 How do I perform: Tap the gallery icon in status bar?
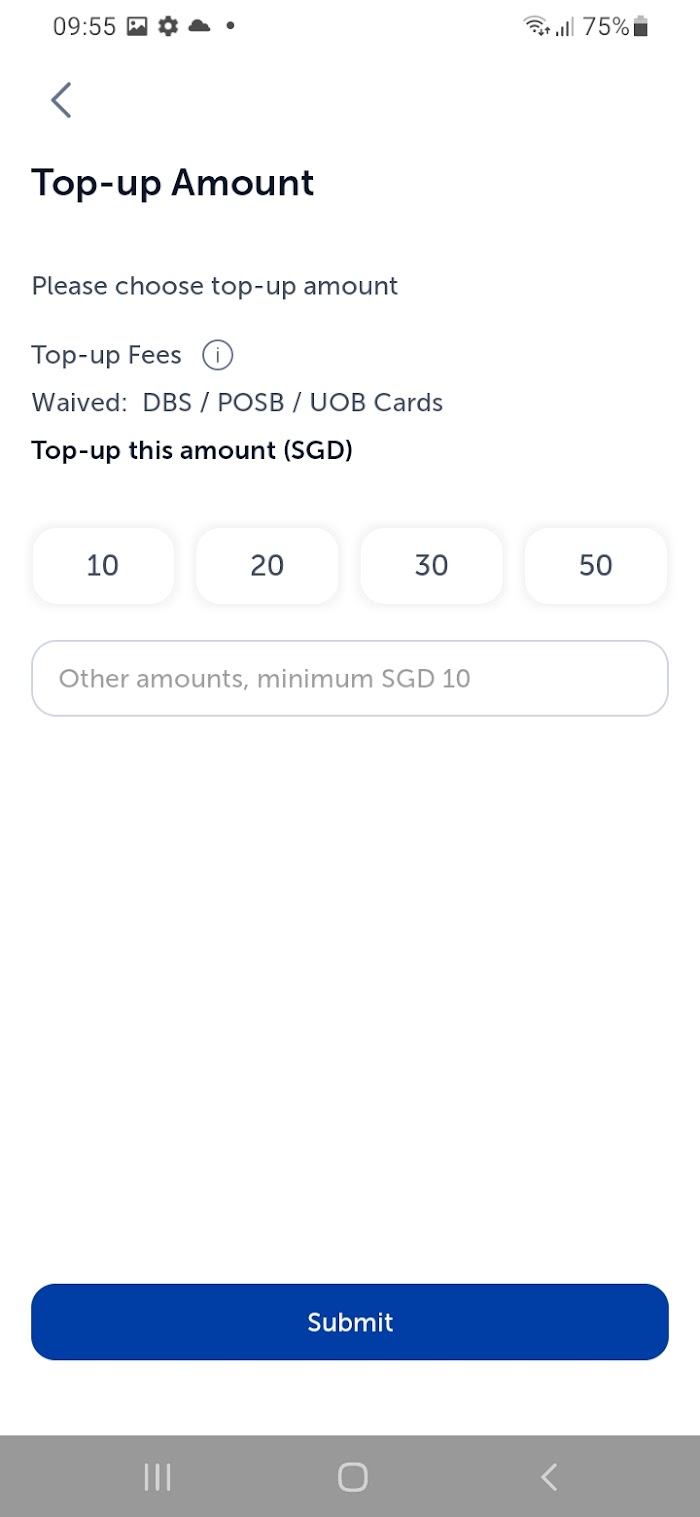click(x=137, y=27)
